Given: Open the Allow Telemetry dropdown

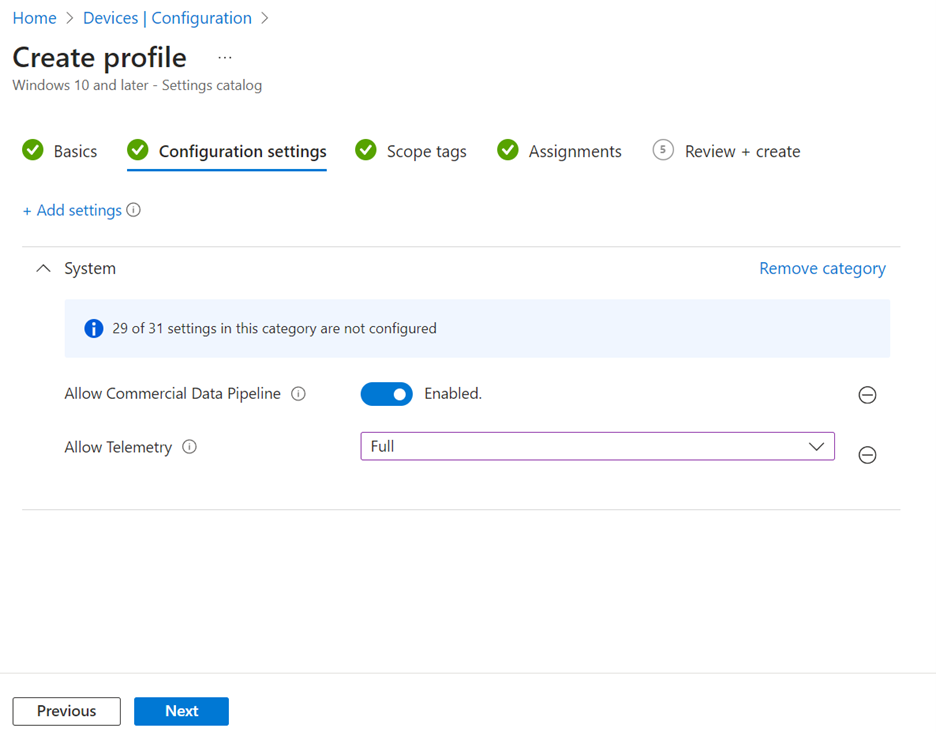Looking at the screenshot, I should pos(596,447).
